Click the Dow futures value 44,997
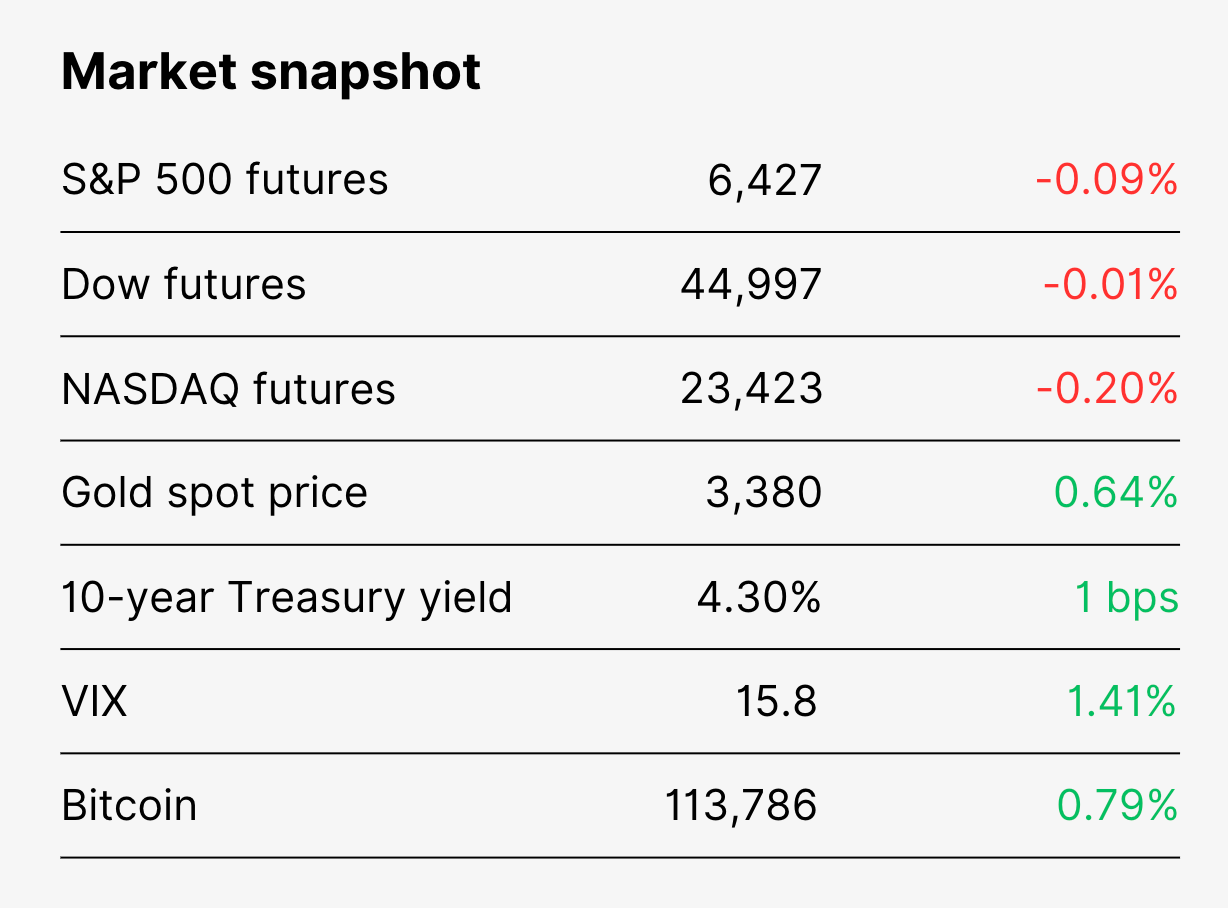The width and height of the screenshot is (1228, 908). pos(751,286)
